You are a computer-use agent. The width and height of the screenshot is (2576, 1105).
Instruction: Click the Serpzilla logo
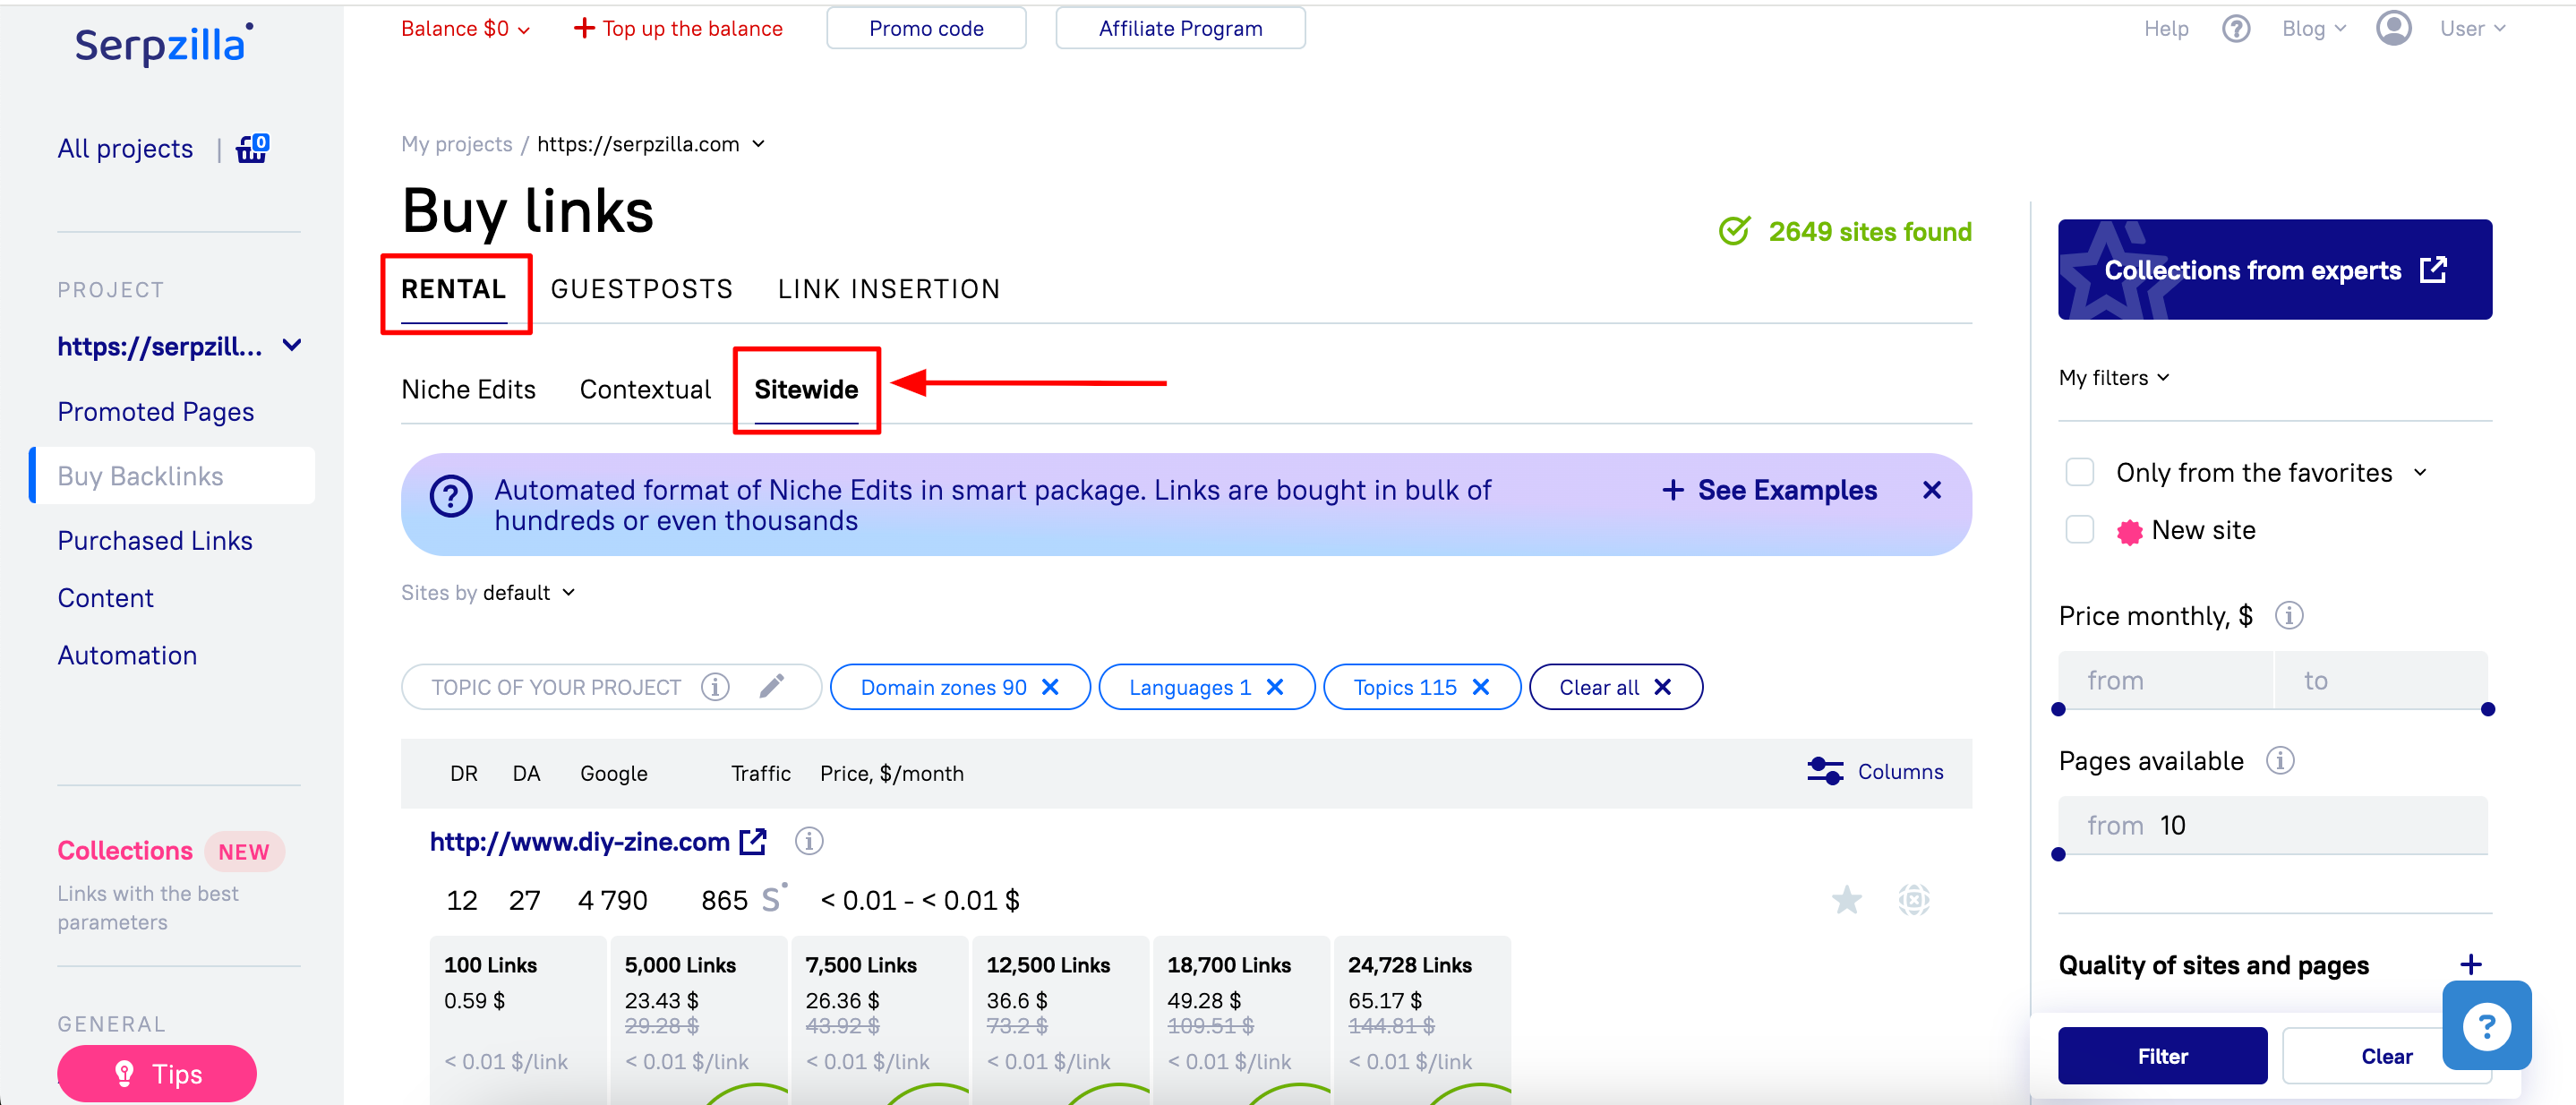pyautogui.click(x=164, y=44)
